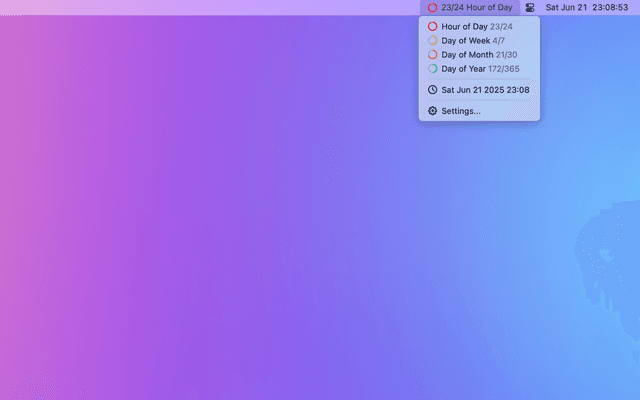Image resolution: width=640 pixels, height=400 pixels.
Task: Switch display to Day of Month
Action: 467,55
